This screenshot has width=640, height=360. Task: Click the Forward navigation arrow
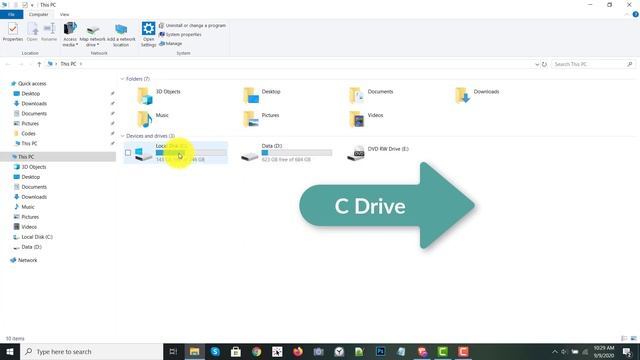pos(21,64)
